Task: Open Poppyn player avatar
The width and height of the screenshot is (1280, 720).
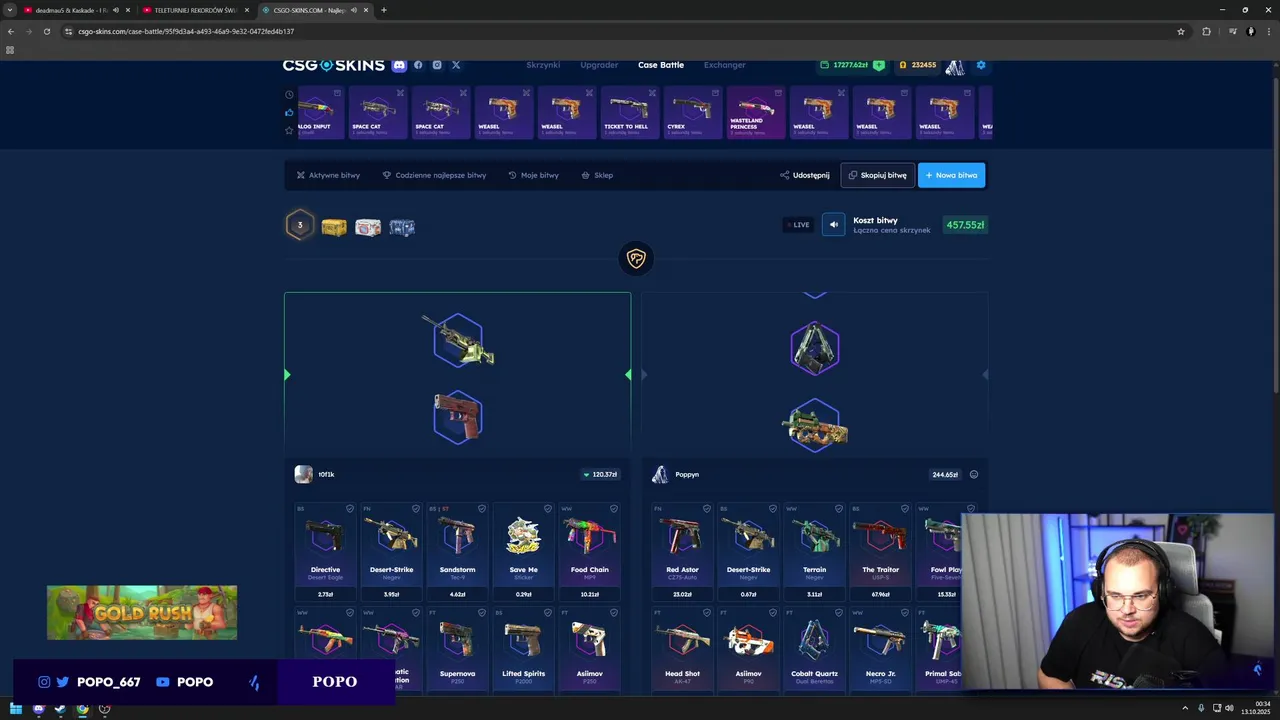Action: click(x=660, y=474)
